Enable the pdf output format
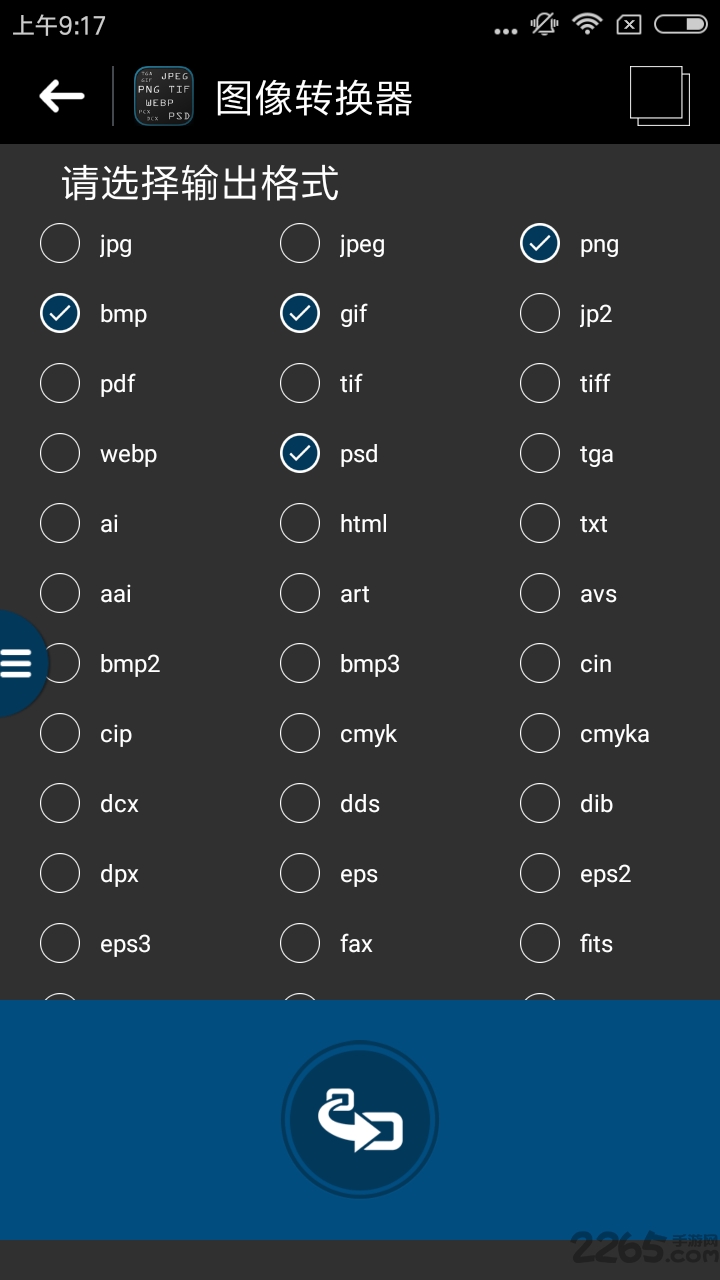The image size is (720, 1280). pyautogui.click(x=60, y=383)
